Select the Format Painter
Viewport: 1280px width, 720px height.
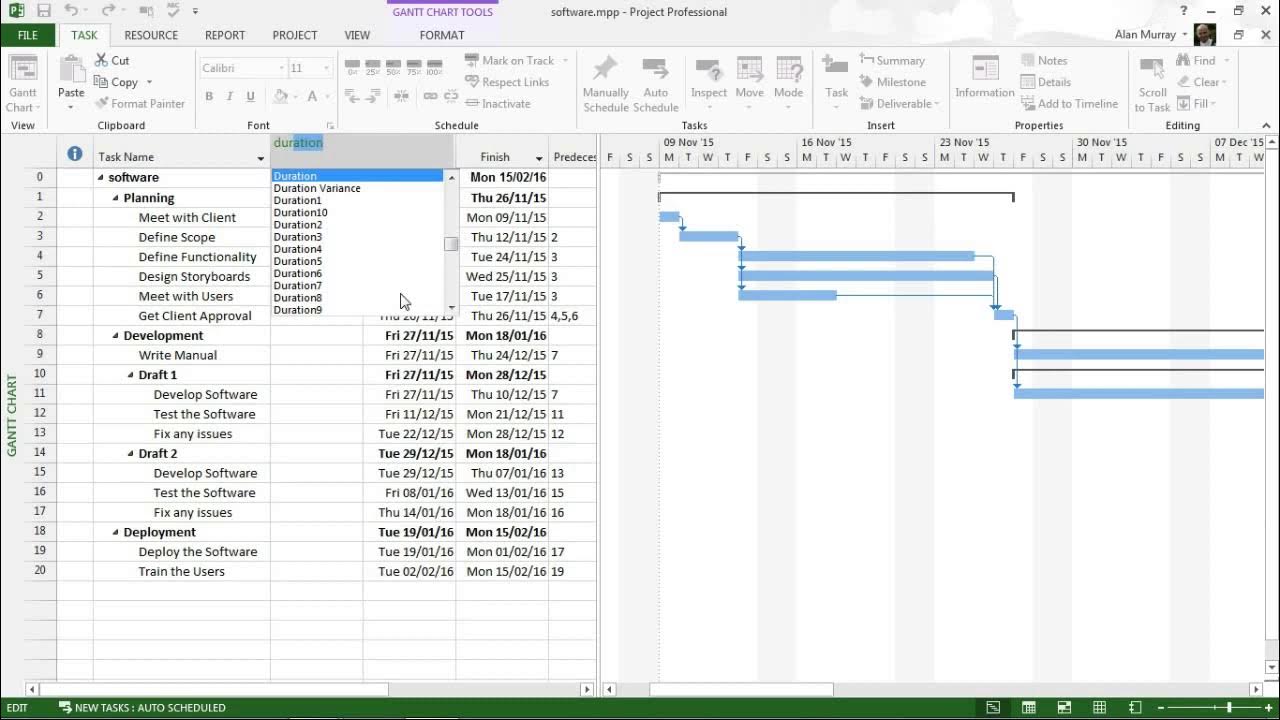point(141,103)
